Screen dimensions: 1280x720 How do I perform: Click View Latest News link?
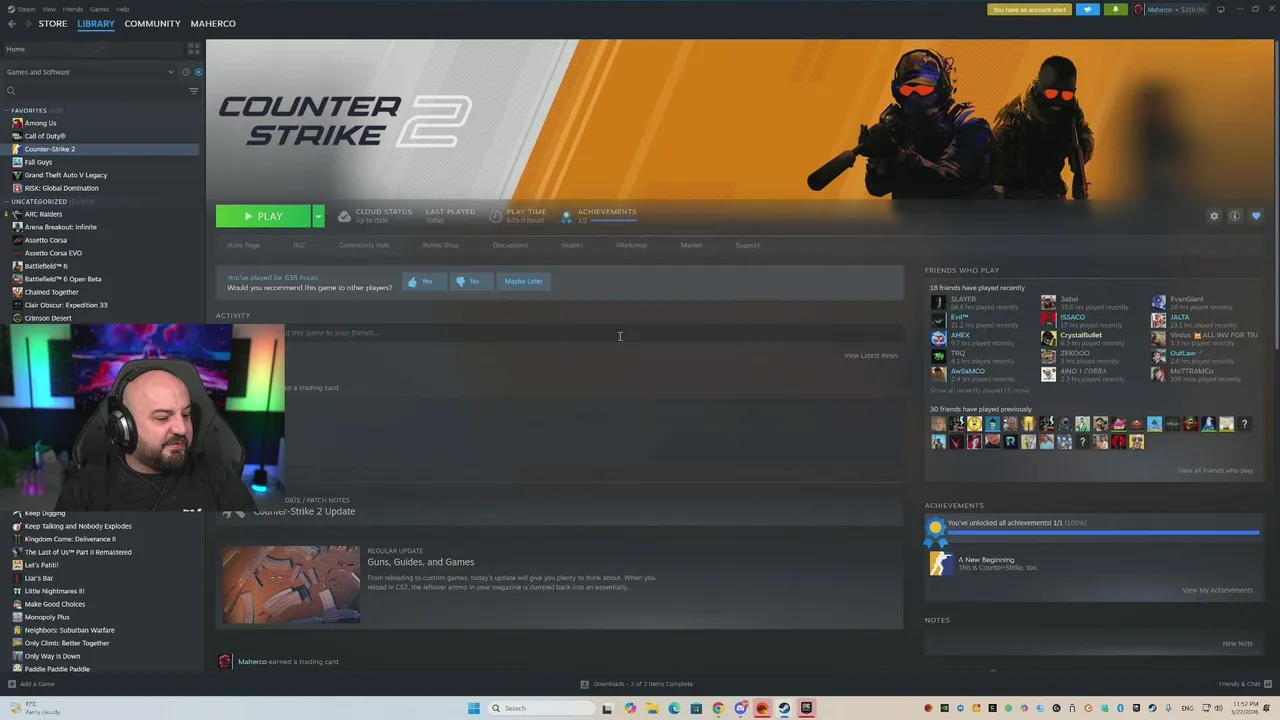pos(870,355)
